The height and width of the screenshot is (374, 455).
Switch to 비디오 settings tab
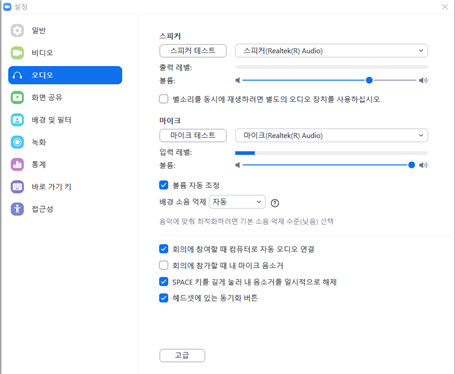click(x=65, y=53)
